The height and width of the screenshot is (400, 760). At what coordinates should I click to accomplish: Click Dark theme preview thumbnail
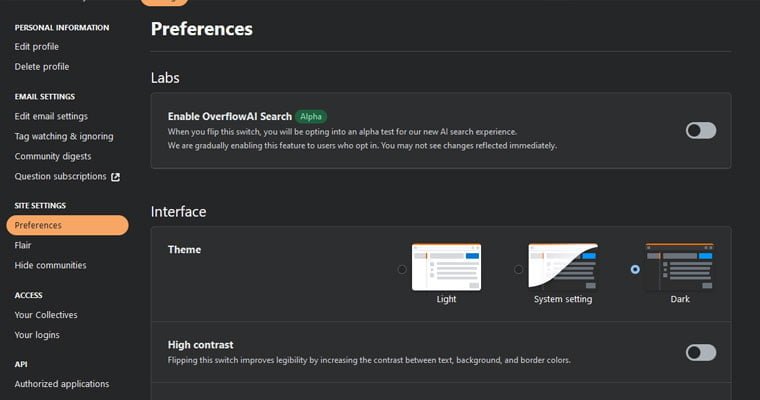[680, 267]
